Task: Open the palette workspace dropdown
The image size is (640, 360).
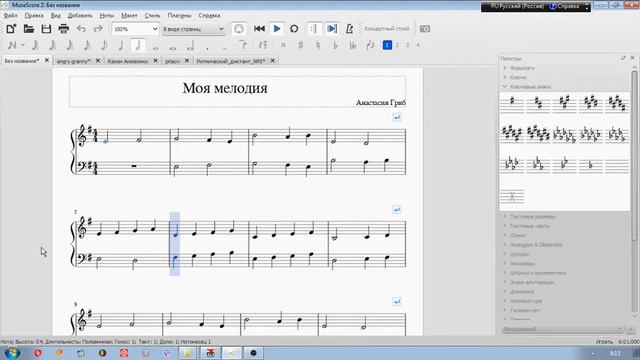Action: tap(563, 329)
